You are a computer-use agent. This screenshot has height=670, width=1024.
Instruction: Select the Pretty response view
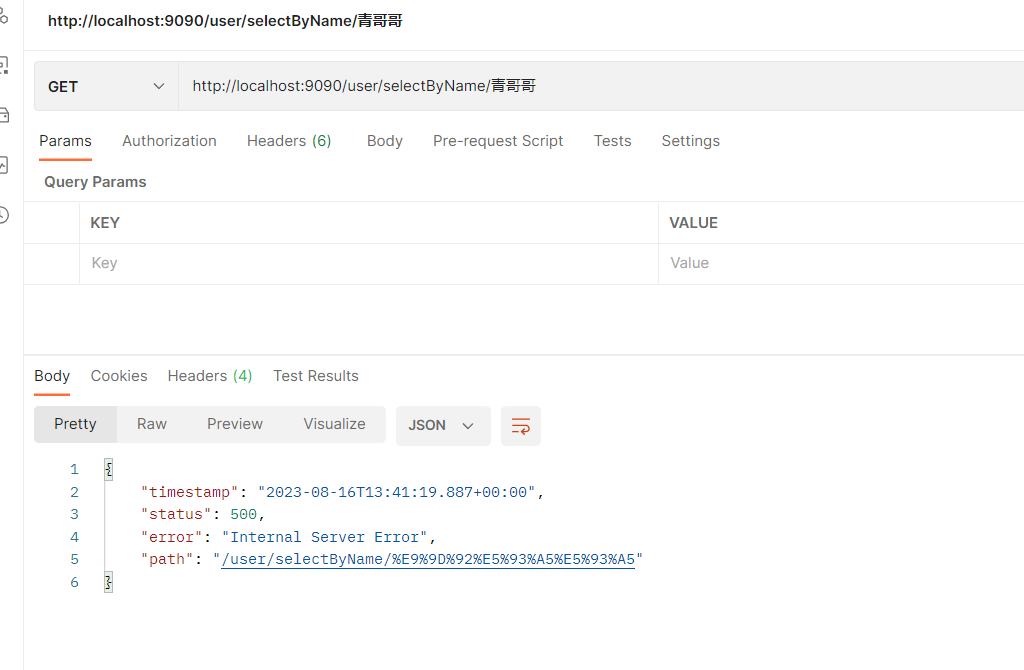75,424
